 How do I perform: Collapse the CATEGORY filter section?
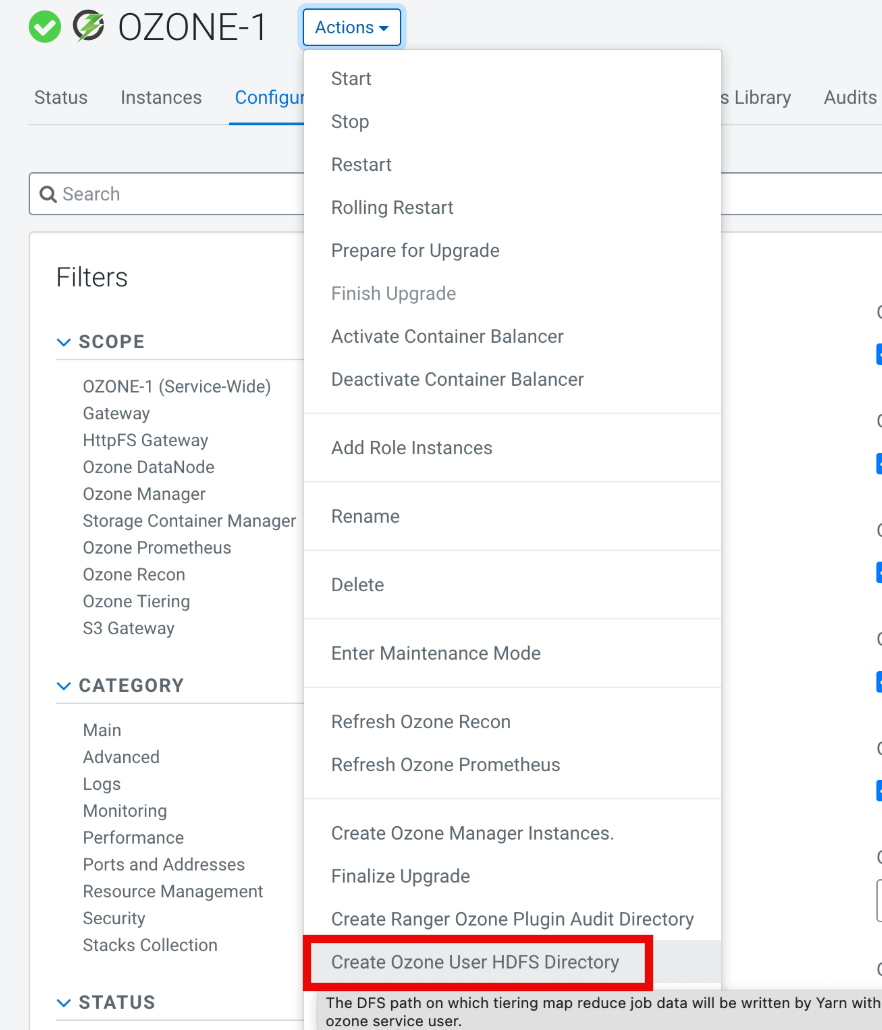64,686
